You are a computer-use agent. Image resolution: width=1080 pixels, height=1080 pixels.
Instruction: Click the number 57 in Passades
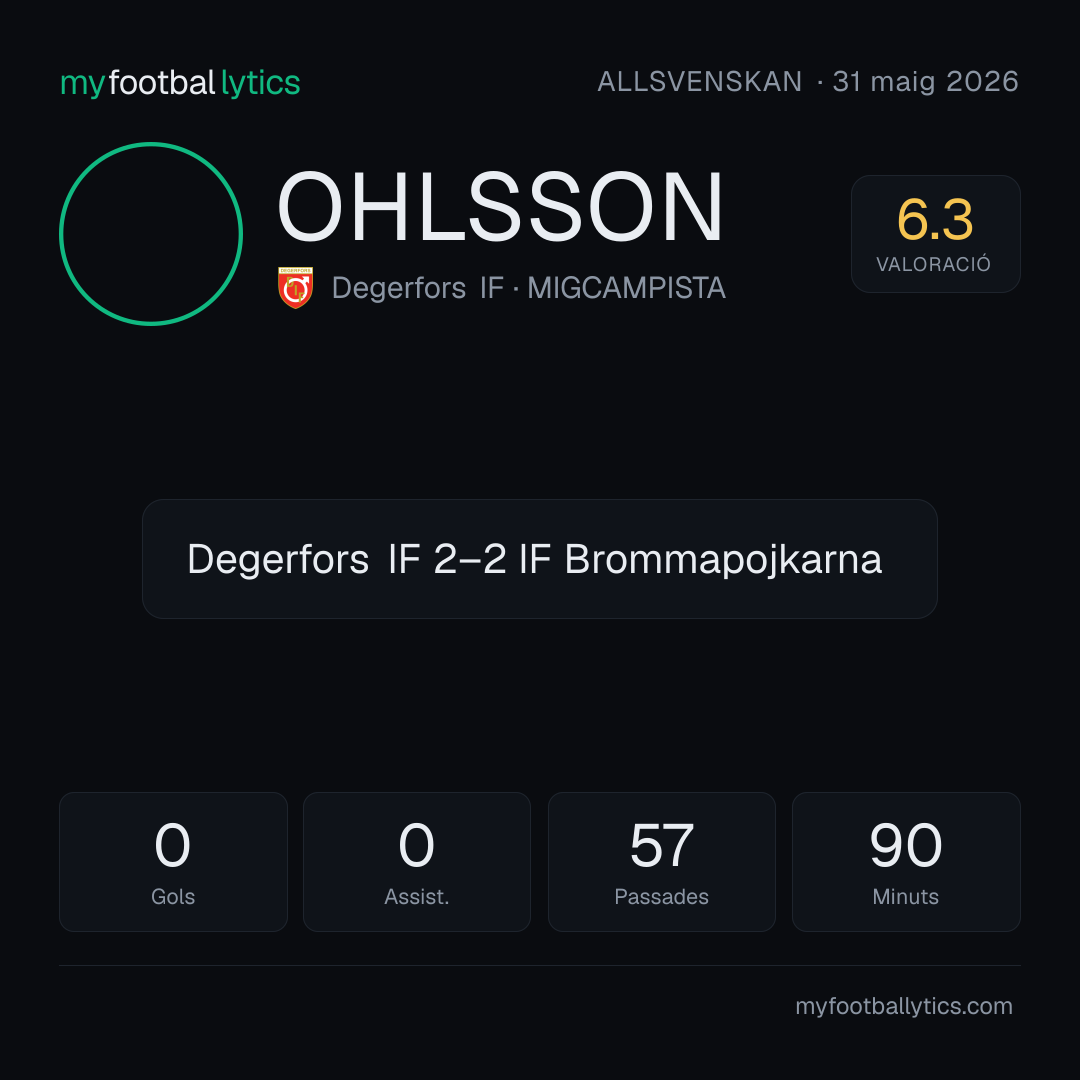point(661,845)
